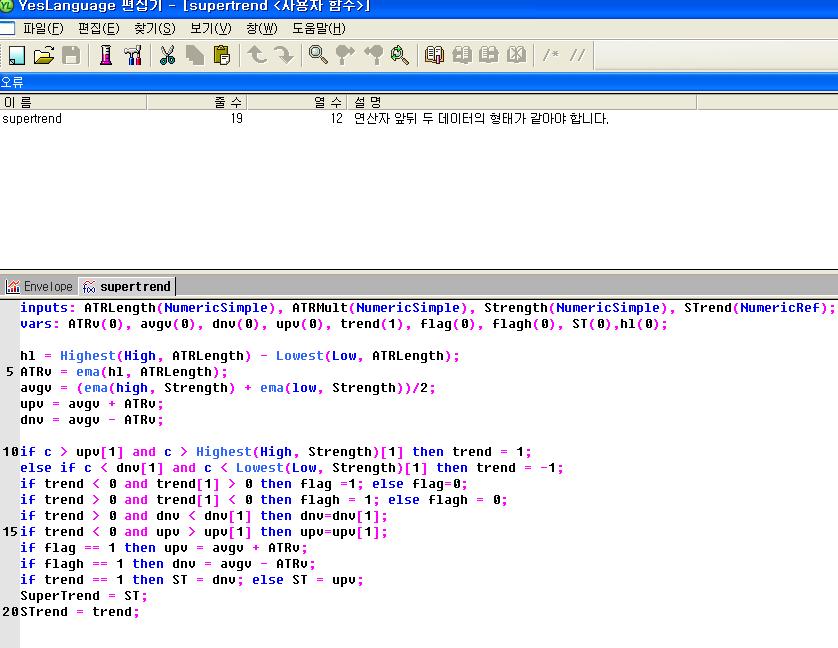Click the Save diskette icon
The image size is (838, 648).
[71, 55]
